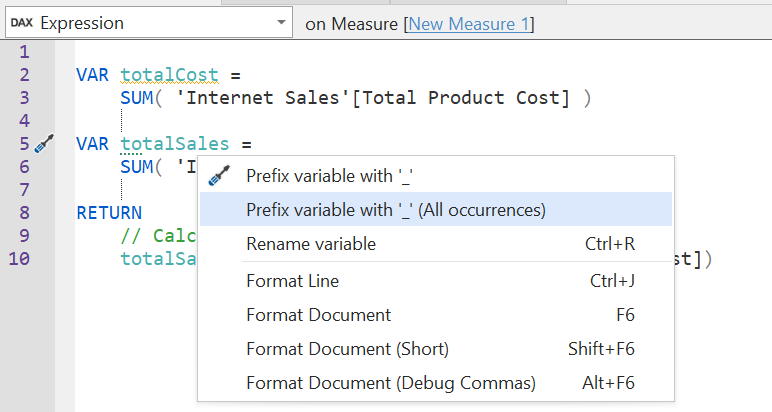Choose Format Document (Short) option
Screen dimensions: 772x412
[x=347, y=349]
